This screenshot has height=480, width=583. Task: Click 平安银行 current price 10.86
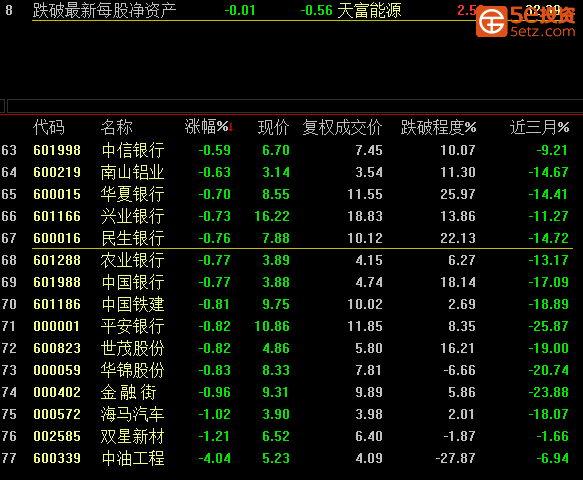[272, 326]
